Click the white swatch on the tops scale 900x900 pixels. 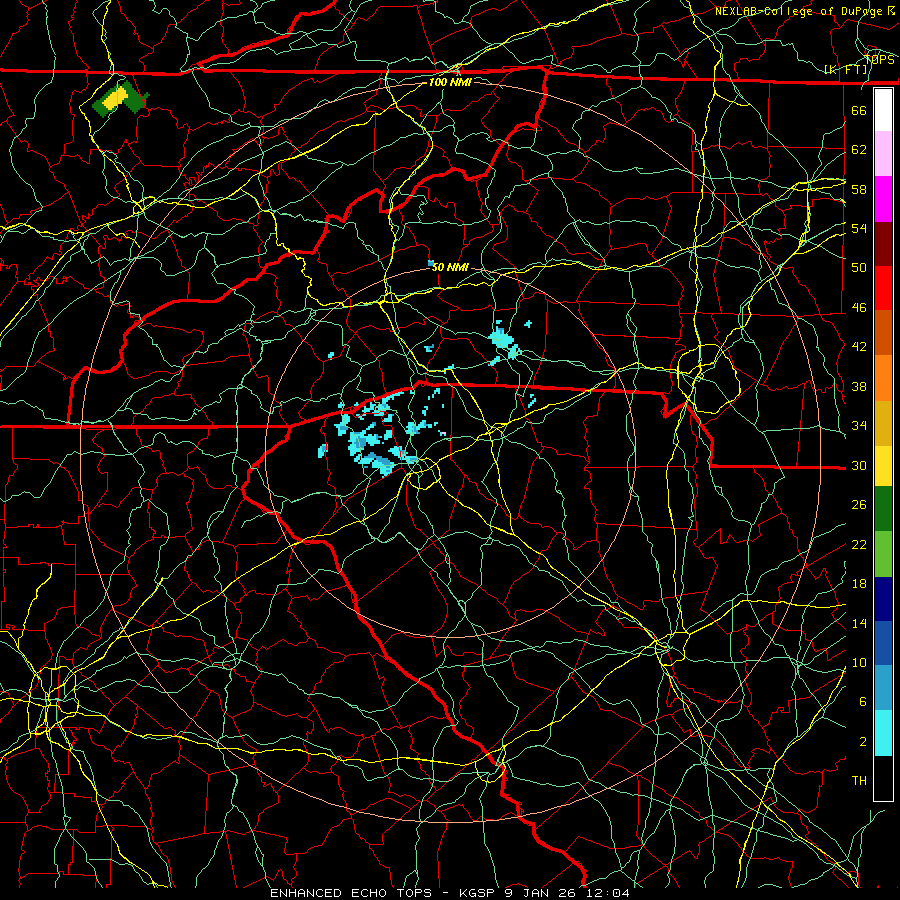[x=883, y=110]
